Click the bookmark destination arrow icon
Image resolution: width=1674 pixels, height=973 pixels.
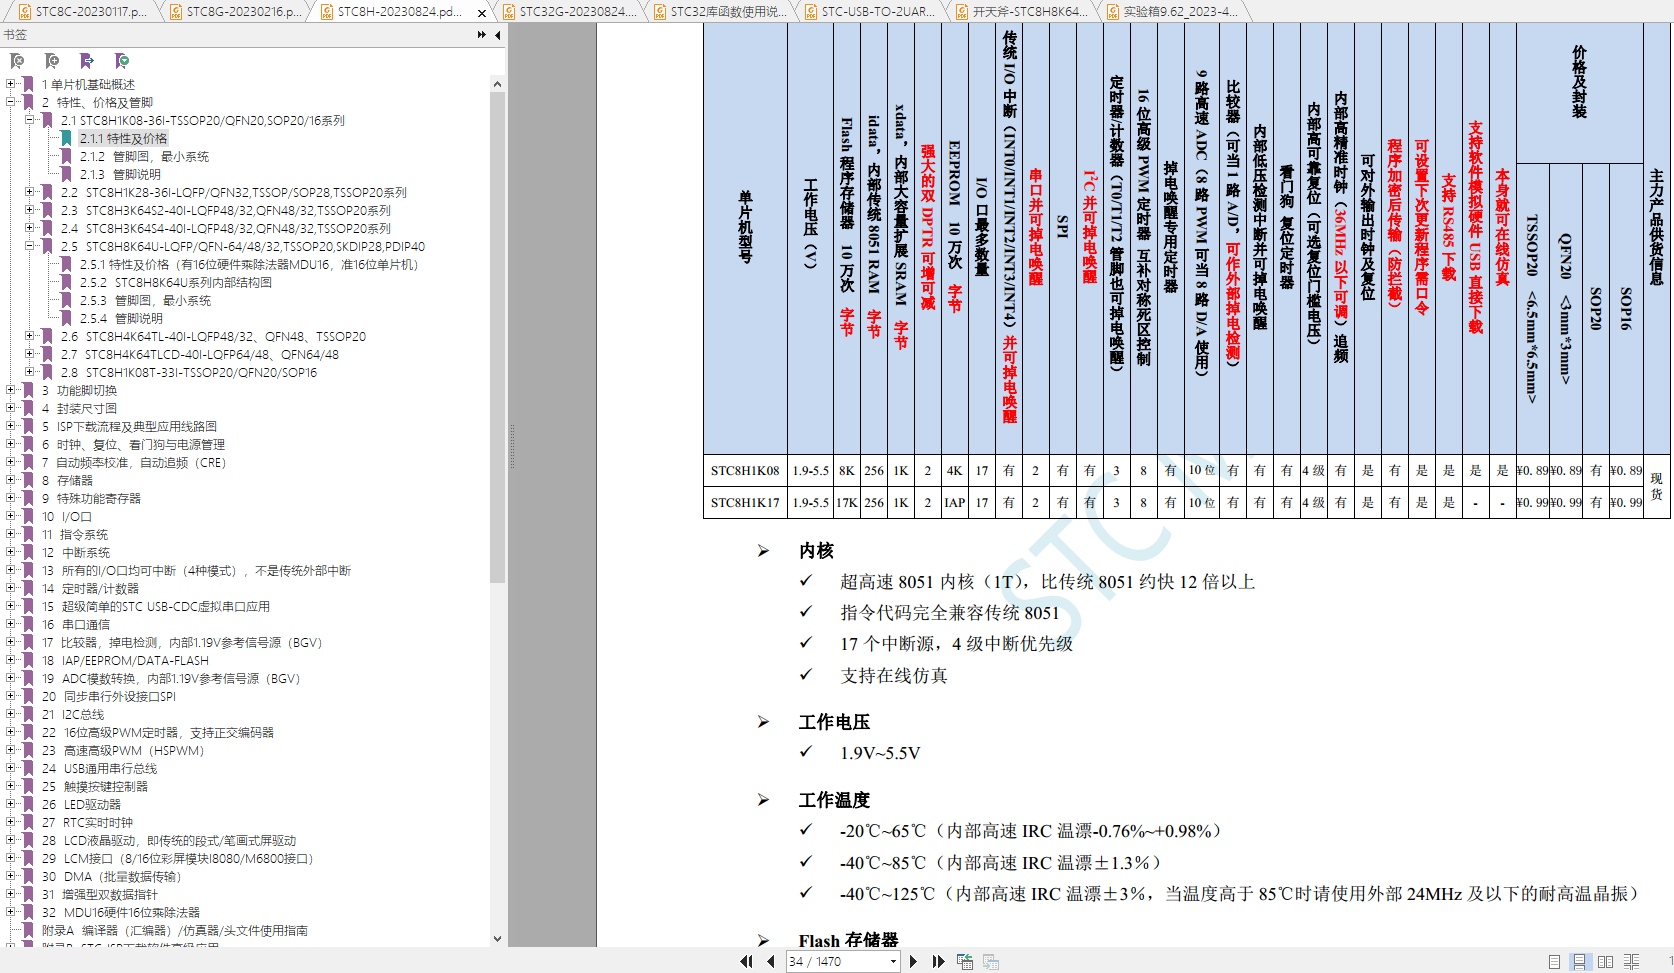point(87,61)
